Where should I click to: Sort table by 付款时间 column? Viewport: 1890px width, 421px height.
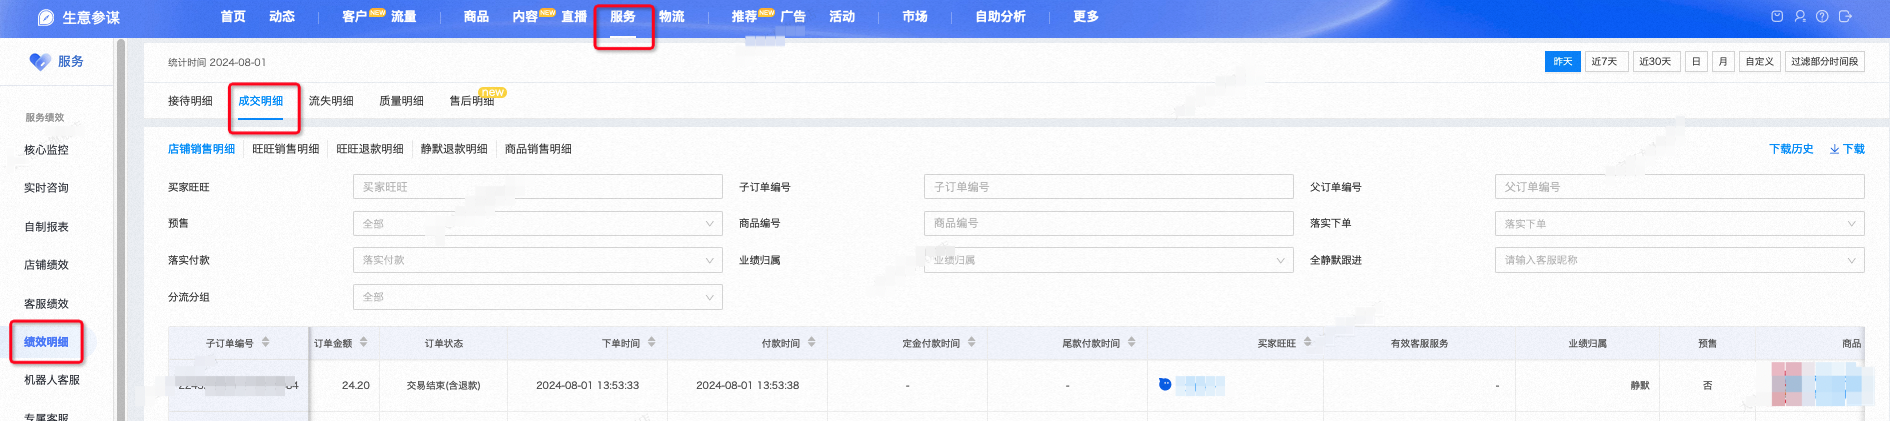coord(812,342)
